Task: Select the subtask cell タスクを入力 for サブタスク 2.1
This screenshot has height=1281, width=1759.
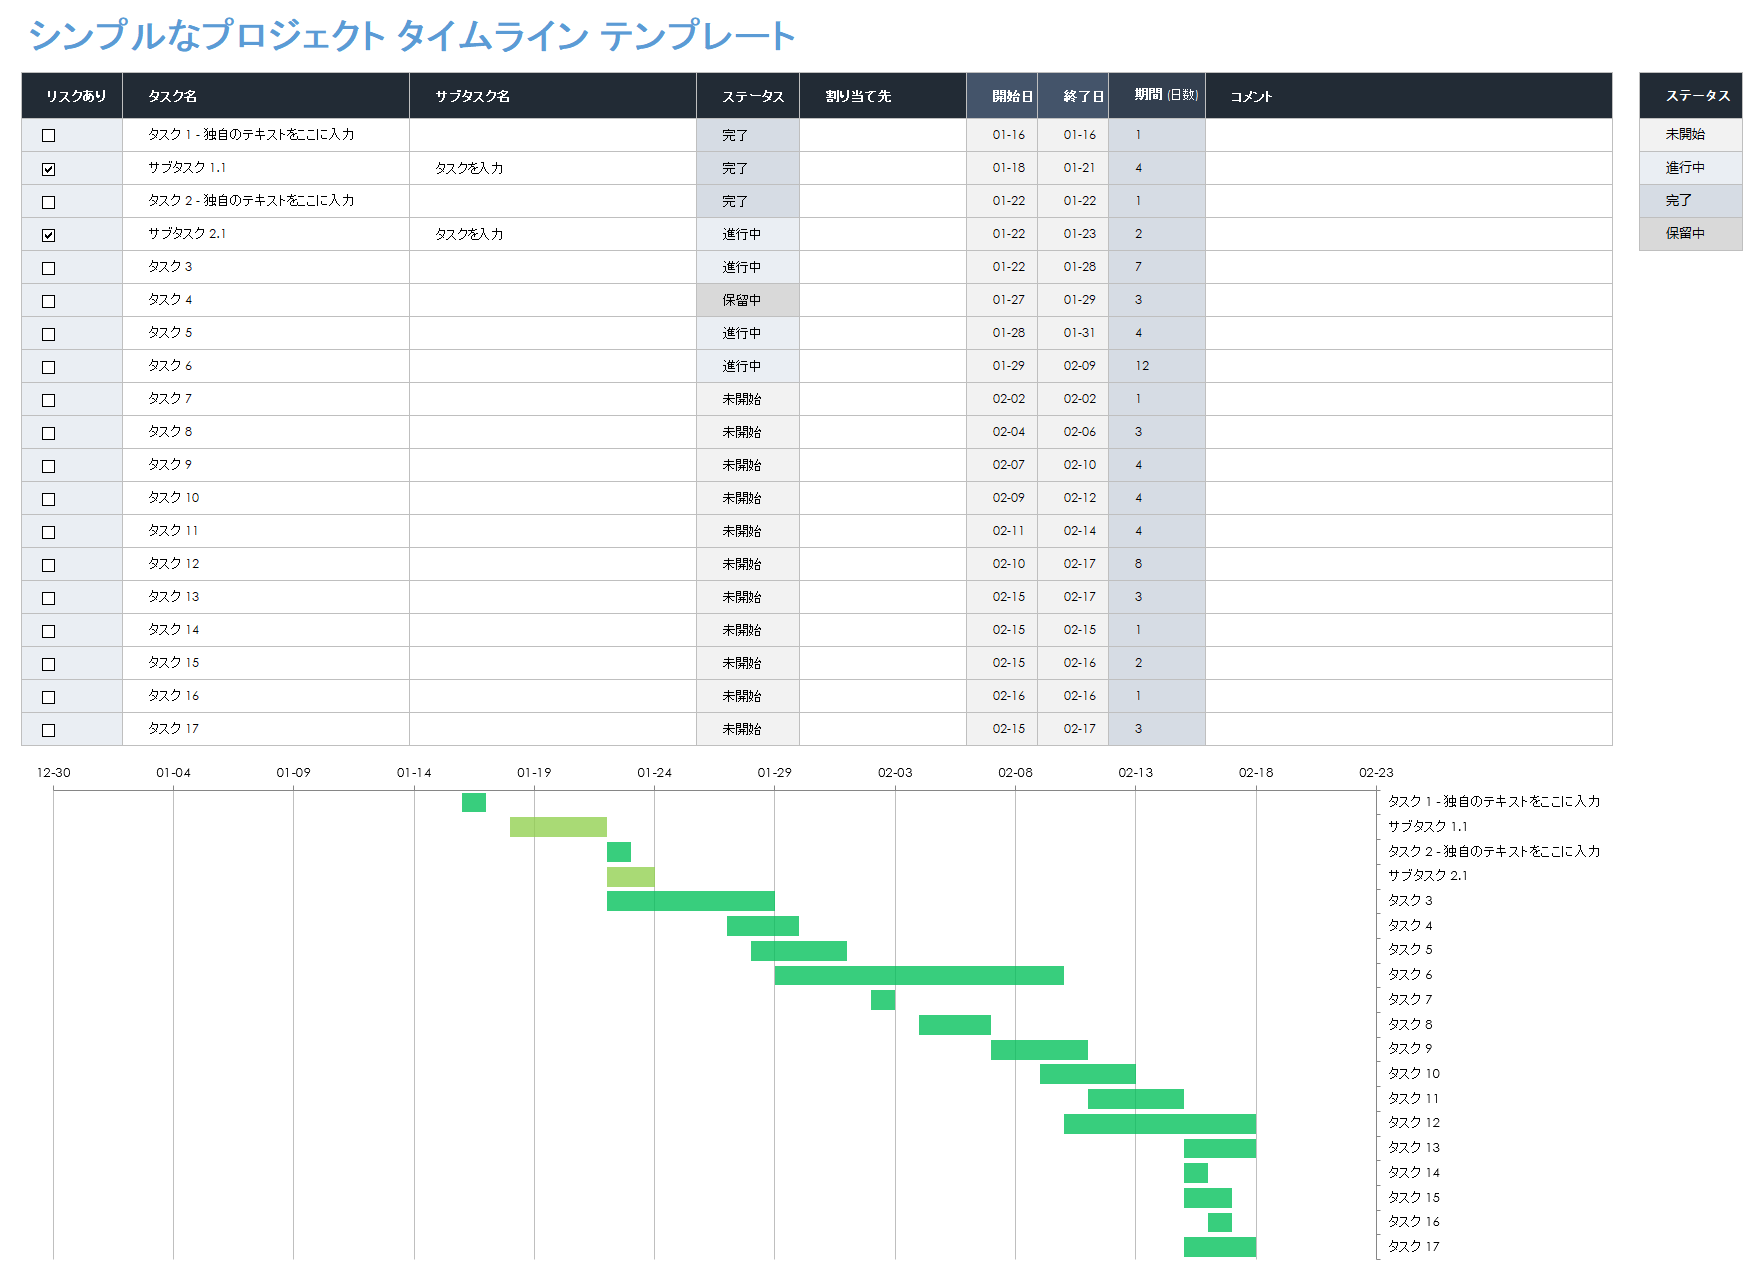Action: [x=553, y=234]
